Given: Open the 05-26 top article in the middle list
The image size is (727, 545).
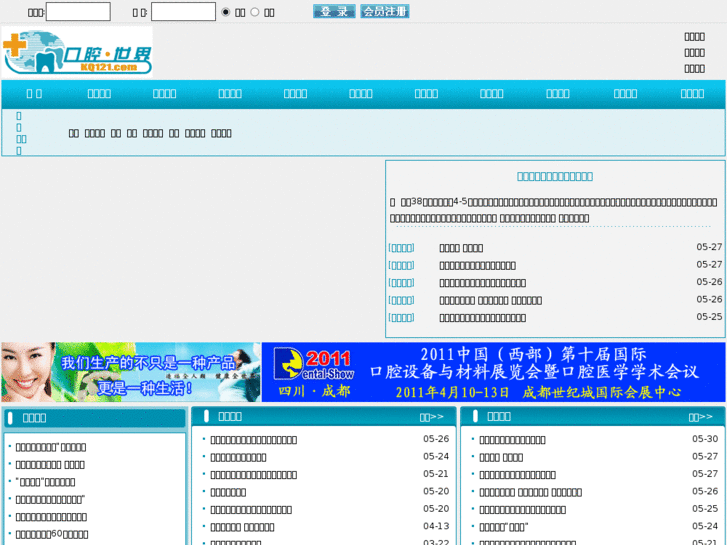Looking at the screenshot, I should (254, 440).
